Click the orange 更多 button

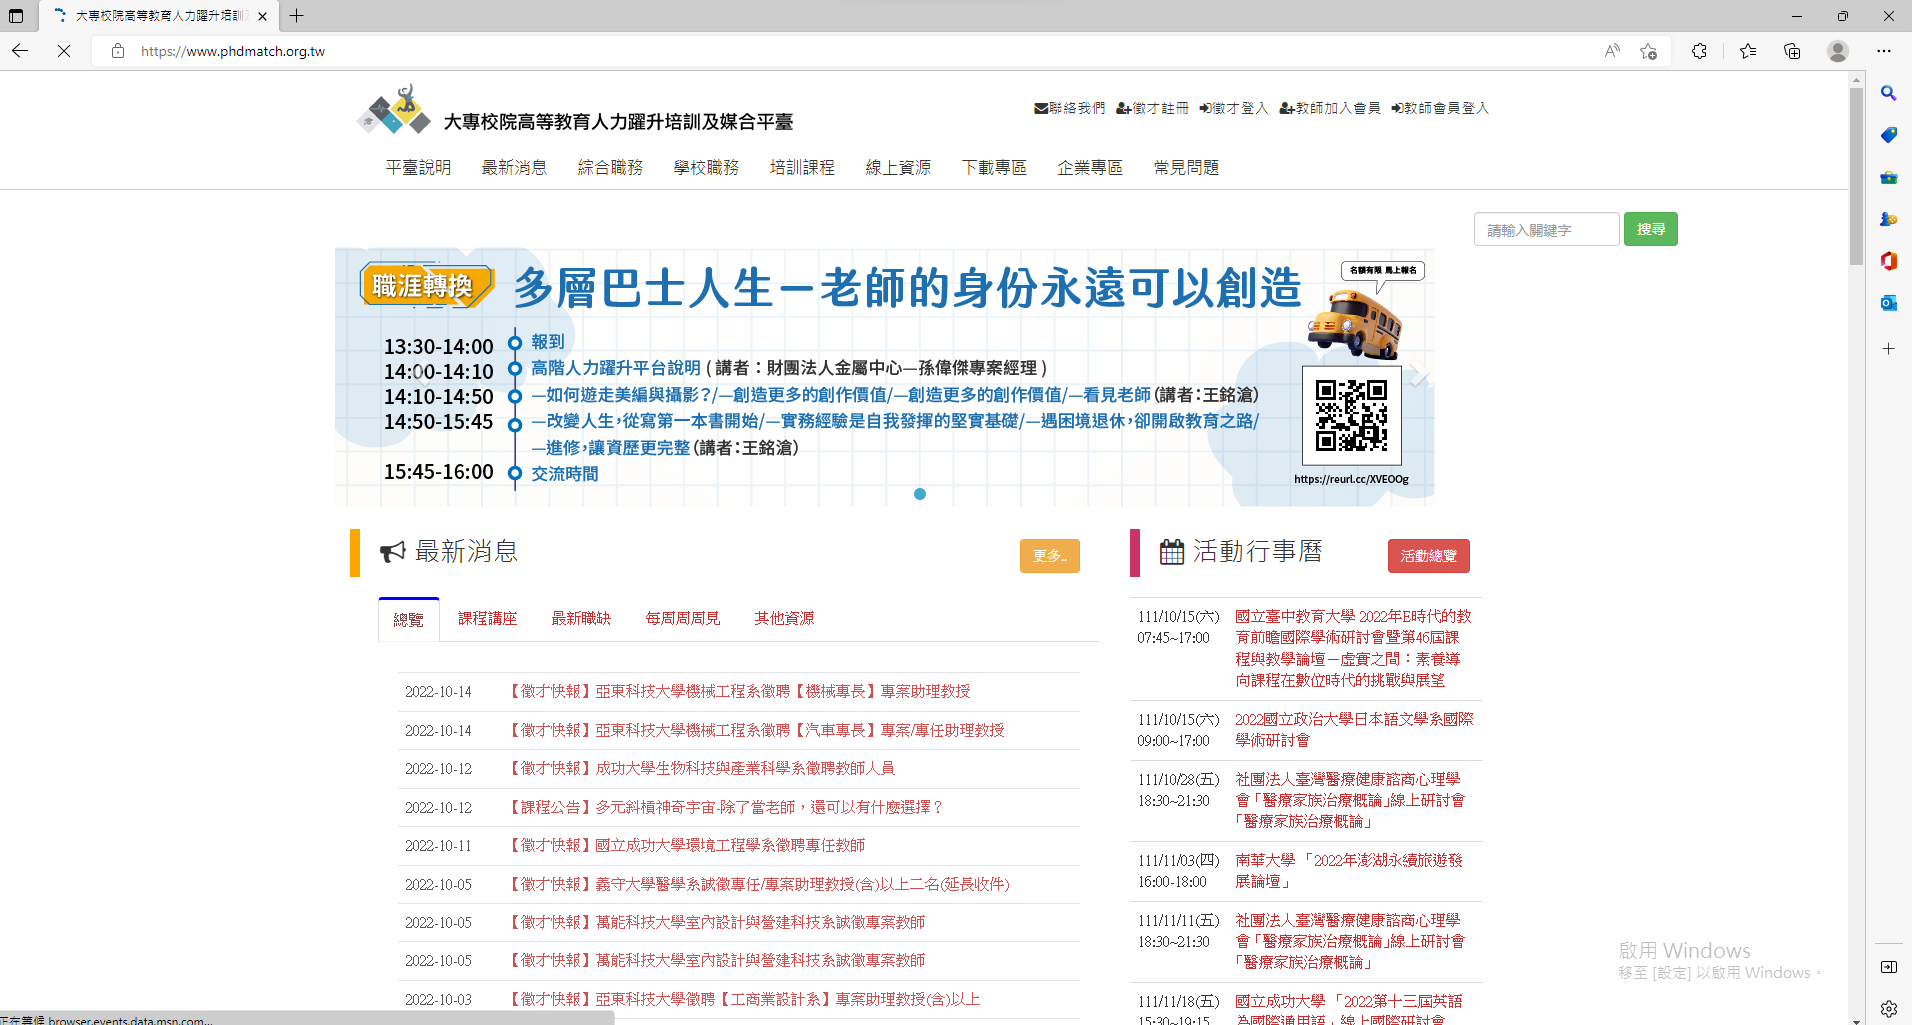[1050, 555]
